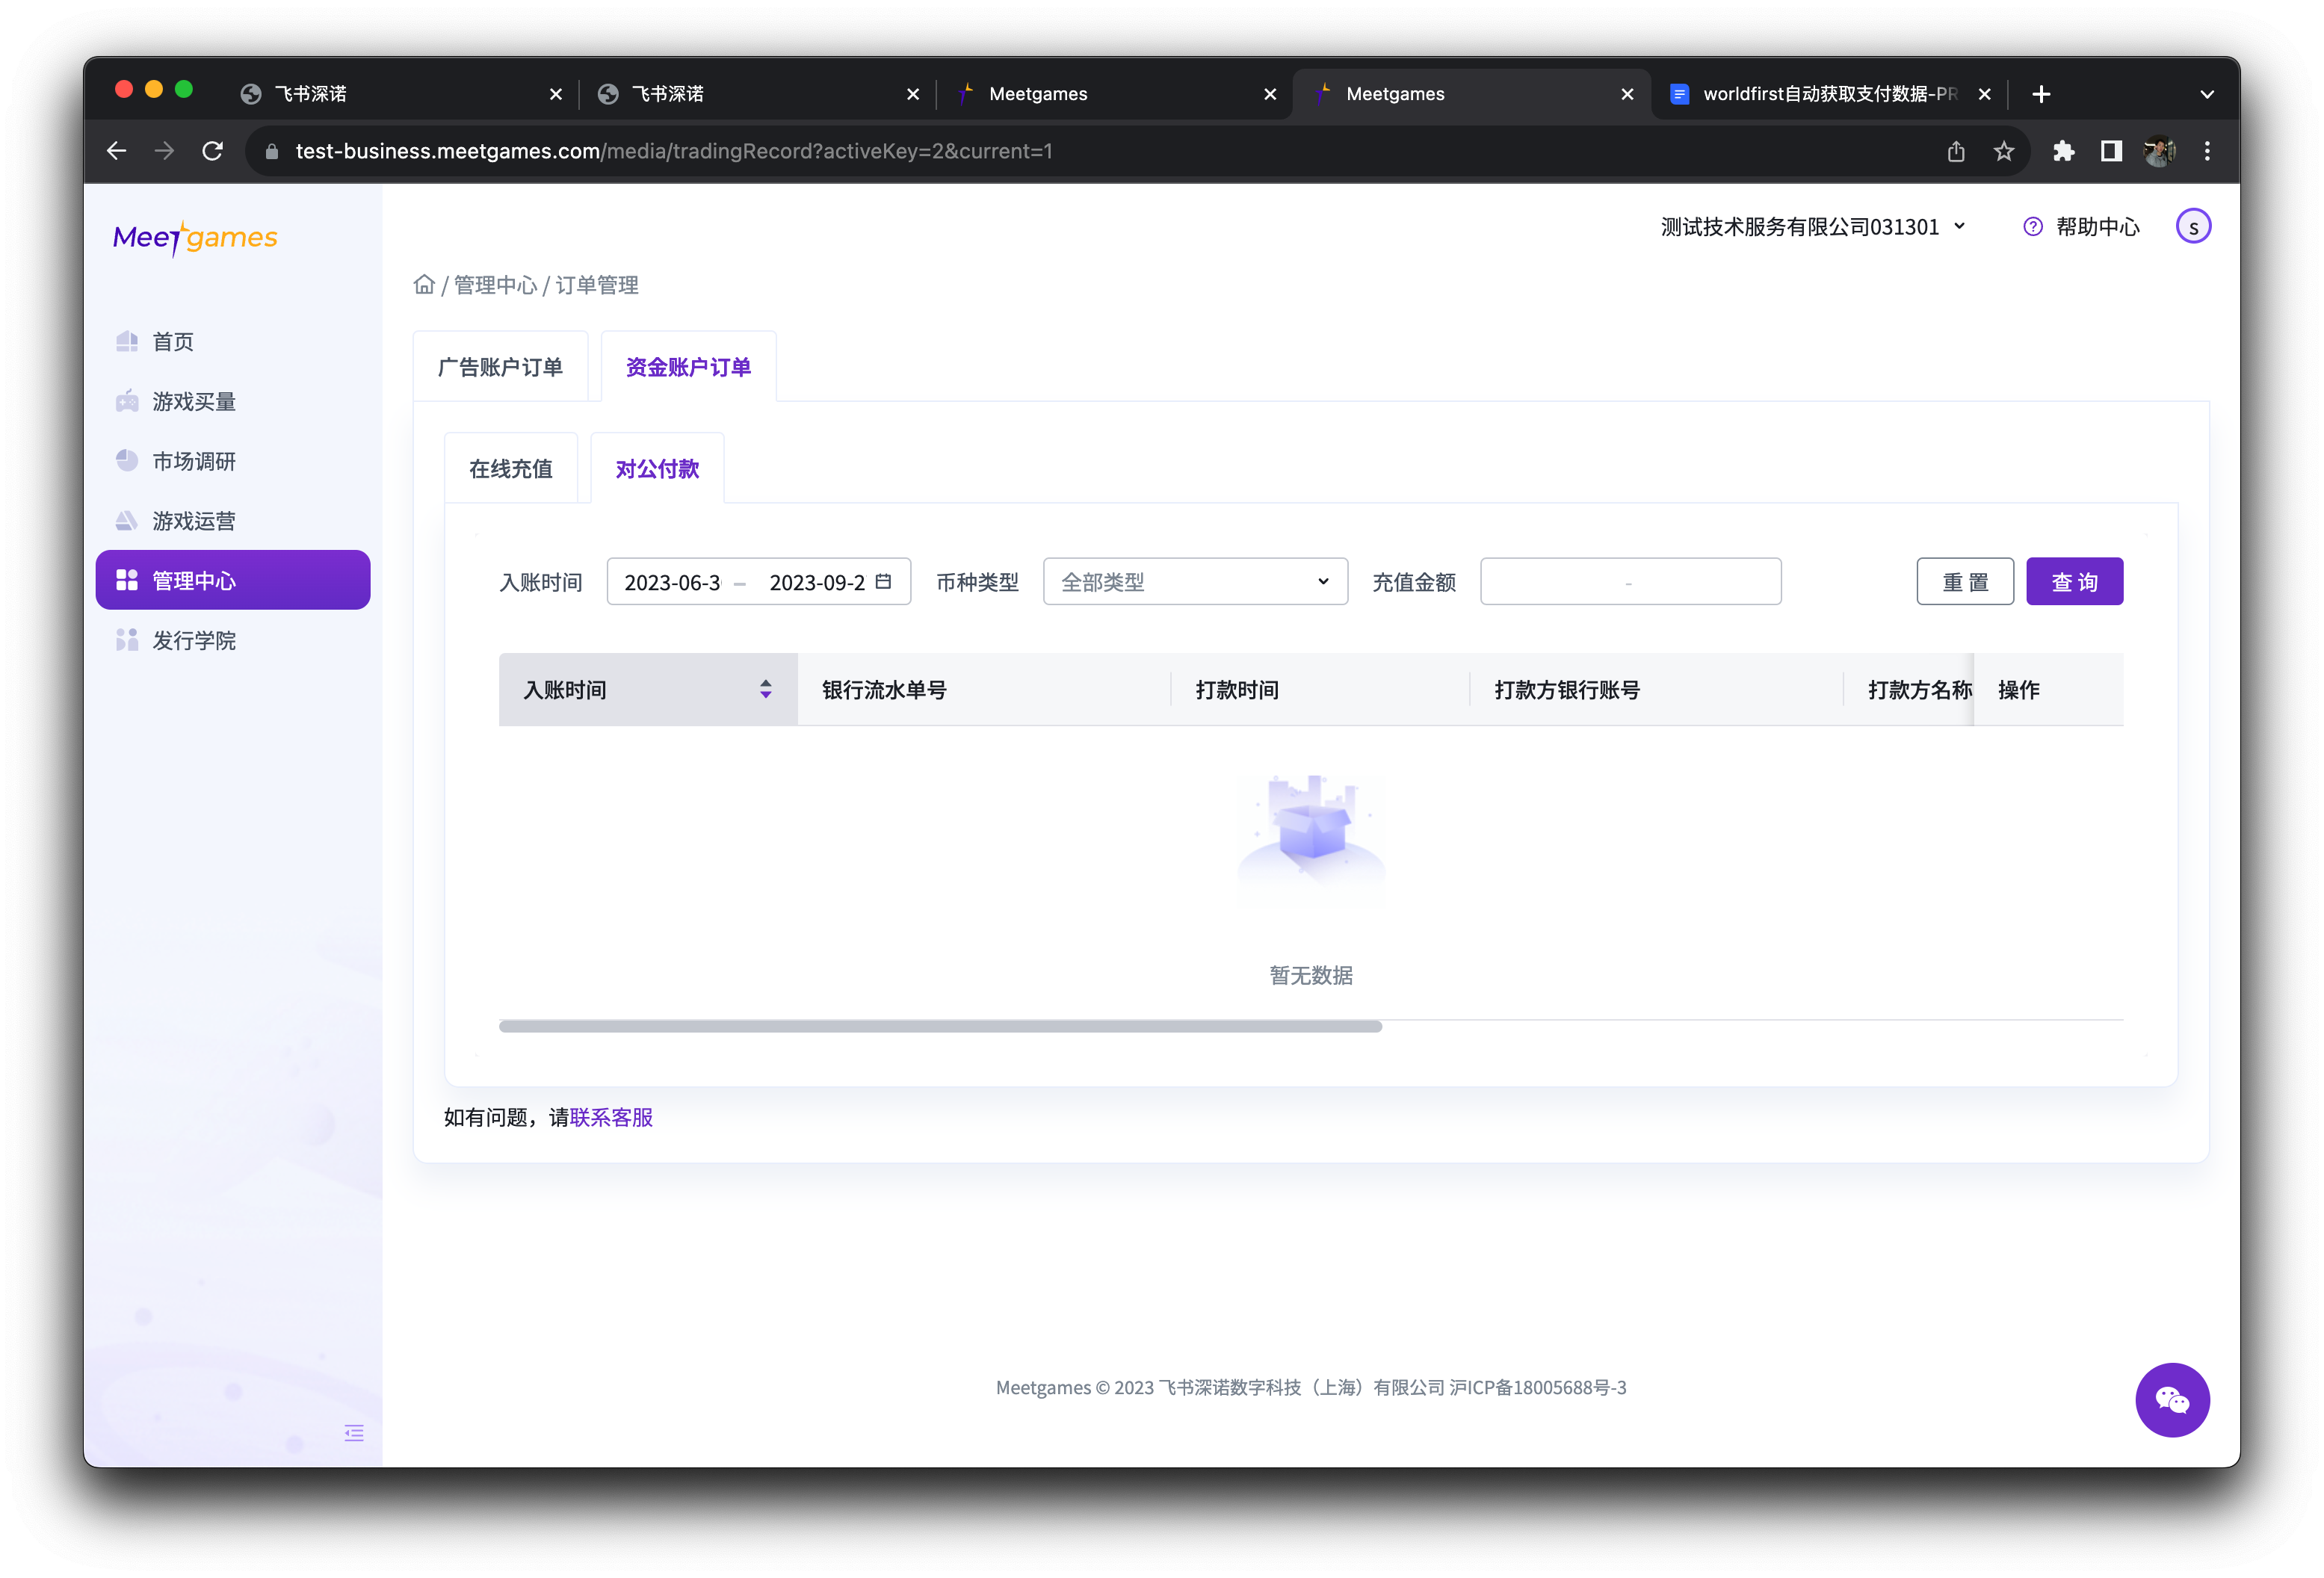
Task: Bookmark the page with the star icon
Action: [x=2003, y=151]
